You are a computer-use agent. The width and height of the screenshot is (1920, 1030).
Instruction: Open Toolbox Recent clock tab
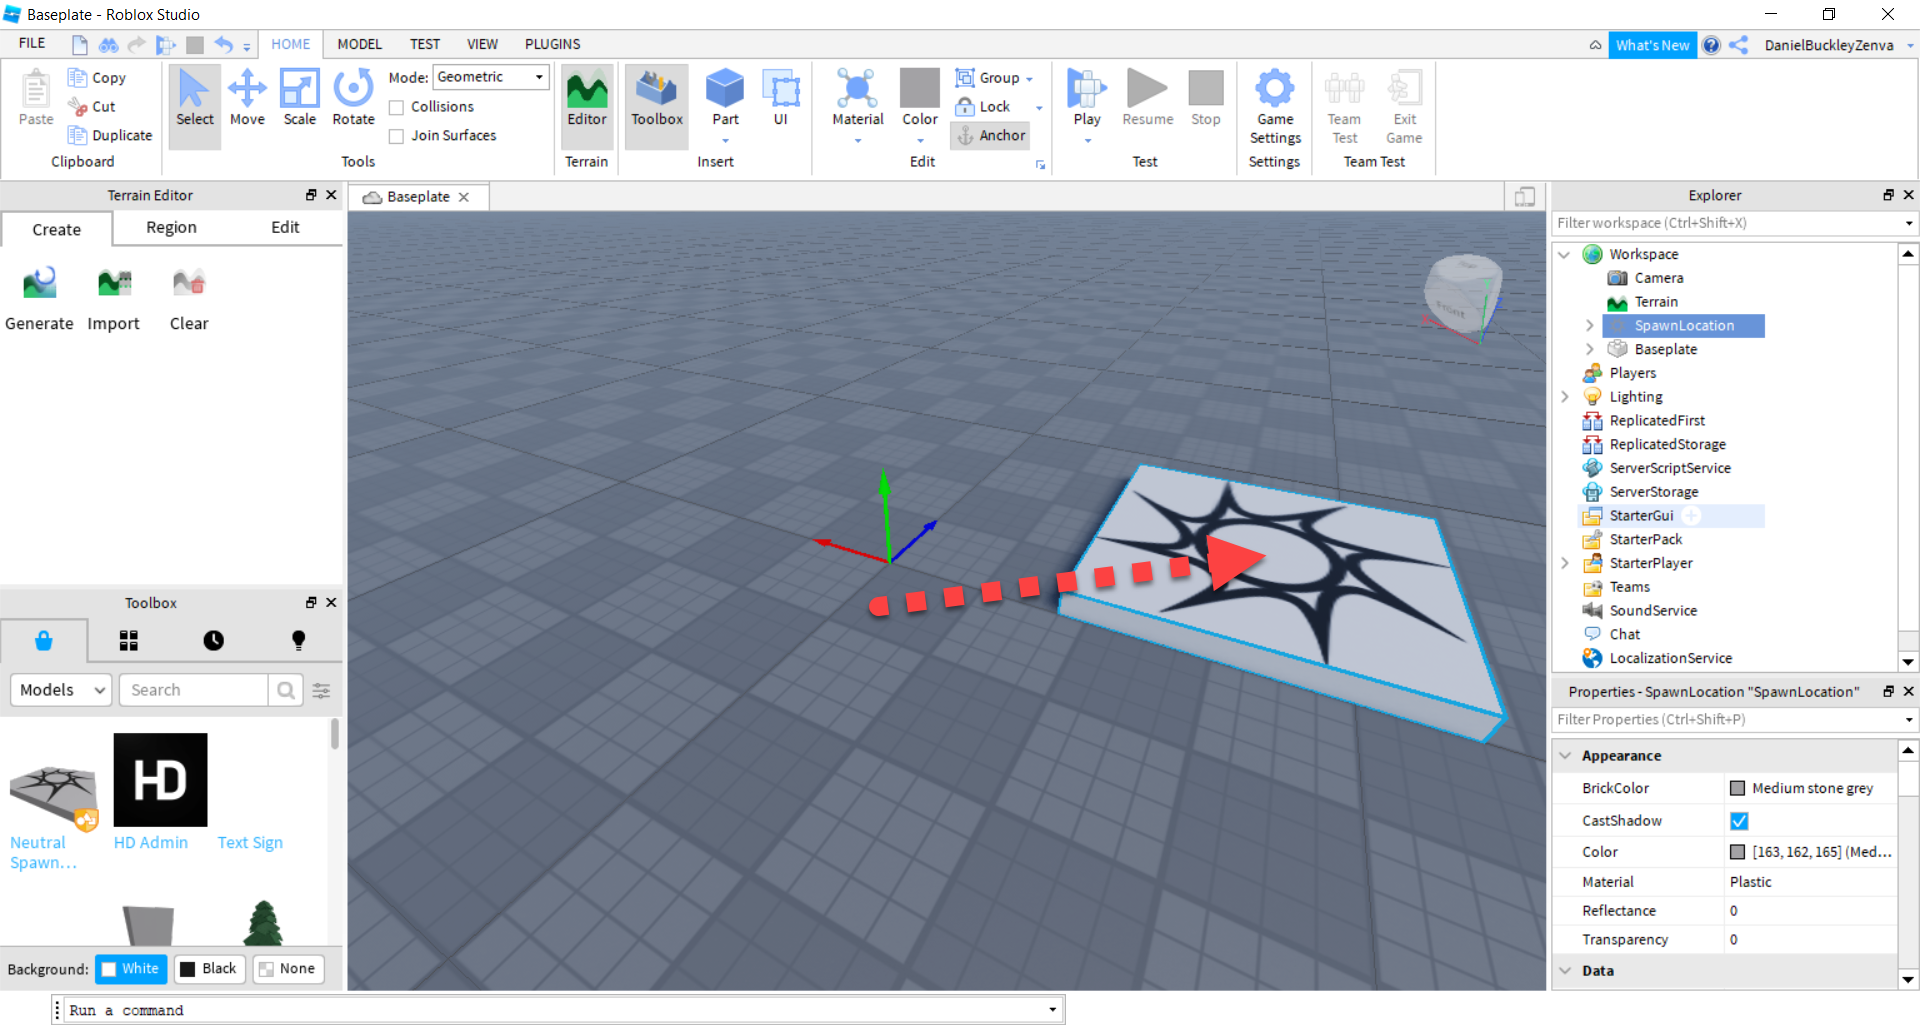pos(214,641)
